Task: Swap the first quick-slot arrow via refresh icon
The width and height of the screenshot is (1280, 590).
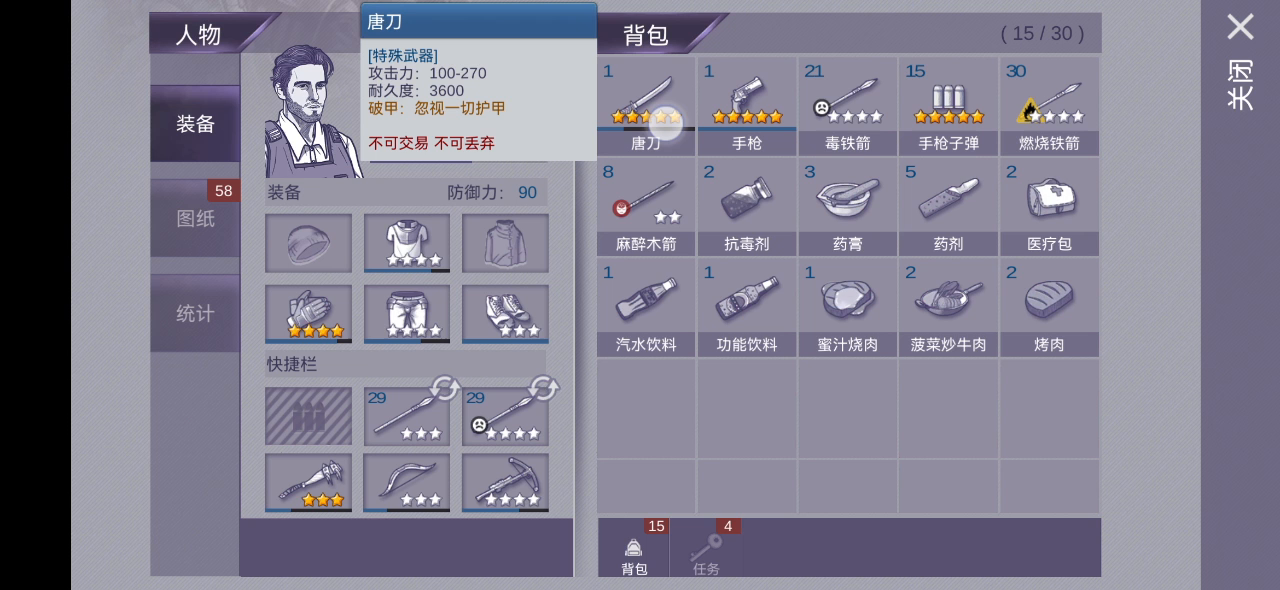Action: pos(444,388)
